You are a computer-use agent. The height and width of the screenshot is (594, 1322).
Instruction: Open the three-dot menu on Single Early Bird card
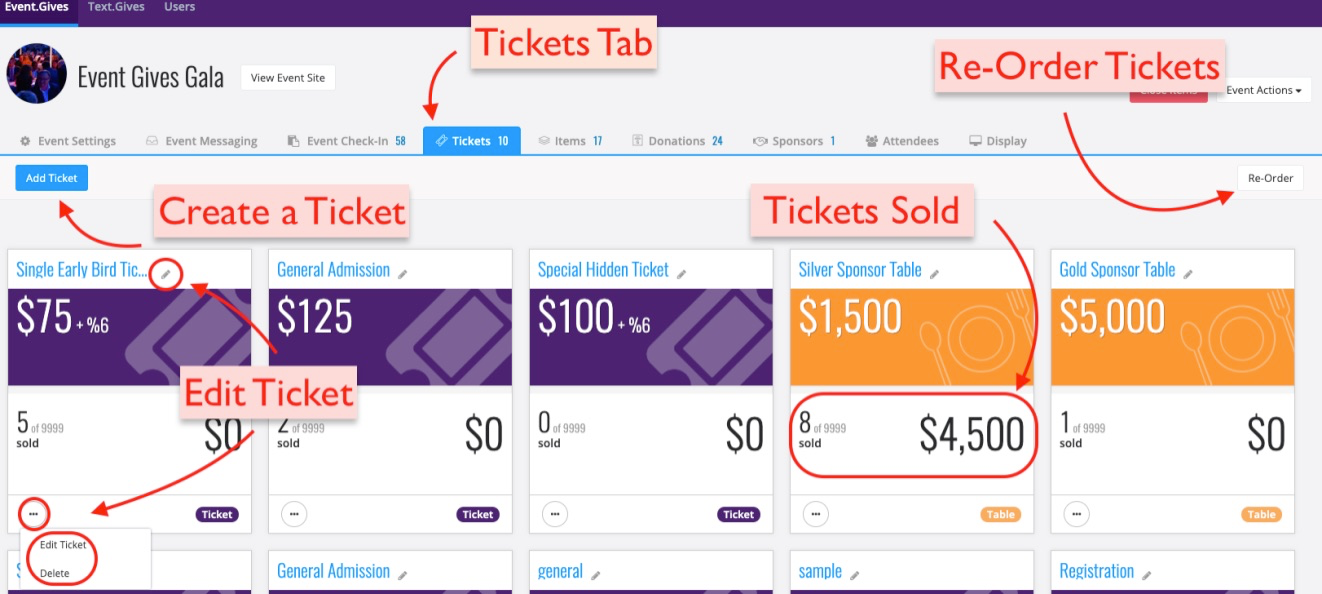tap(33, 514)
